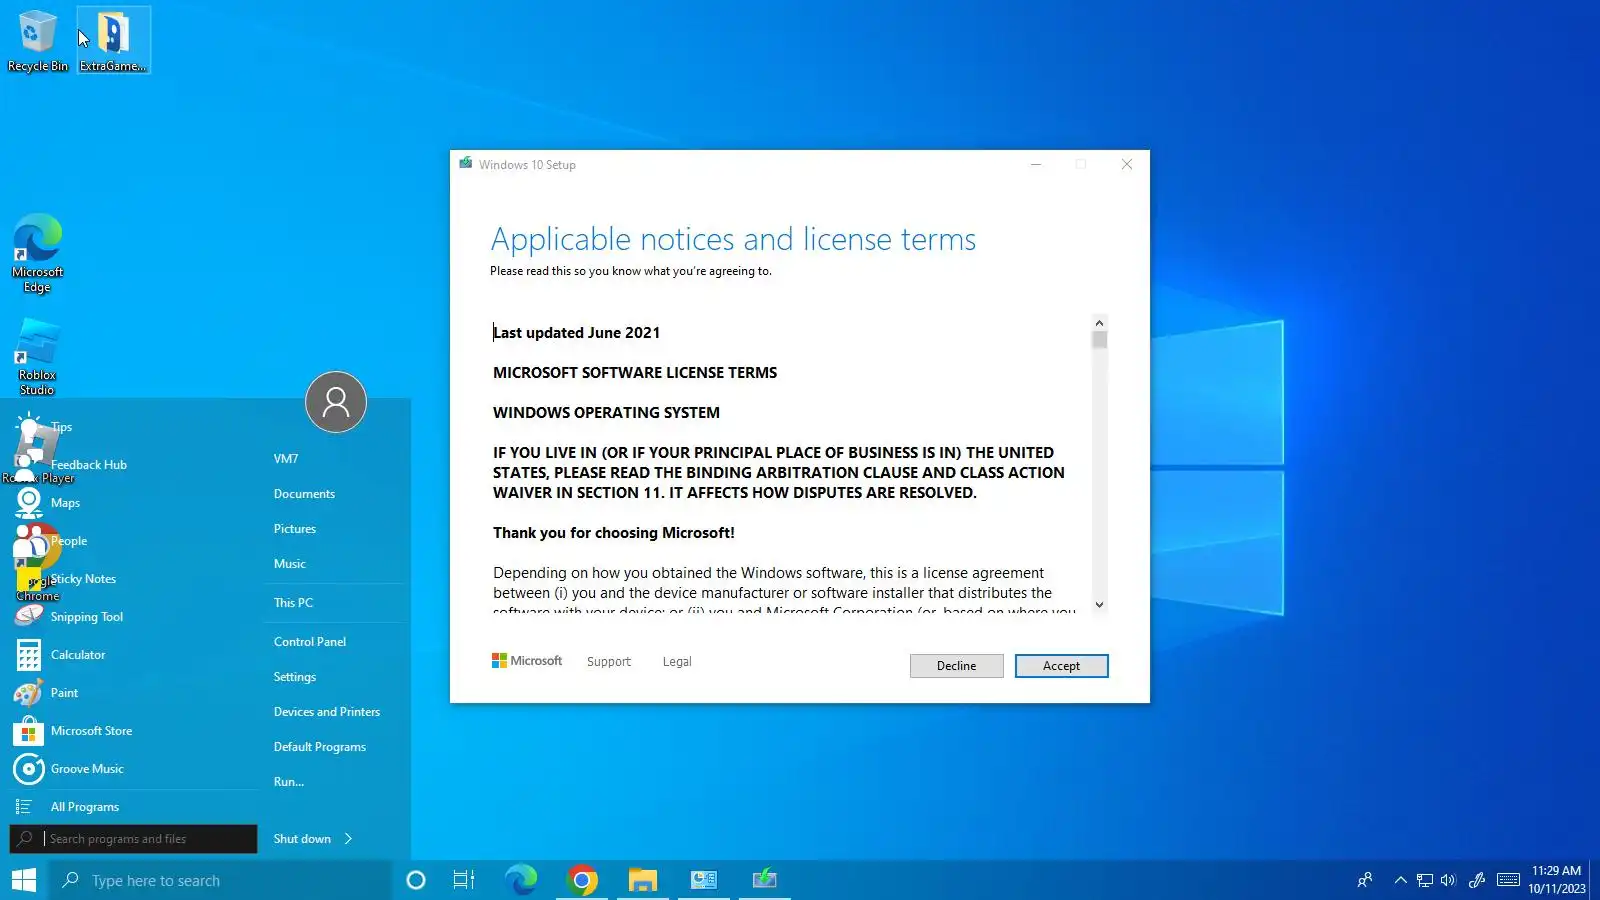Open the Legal link in Setup

pos(677,662)
